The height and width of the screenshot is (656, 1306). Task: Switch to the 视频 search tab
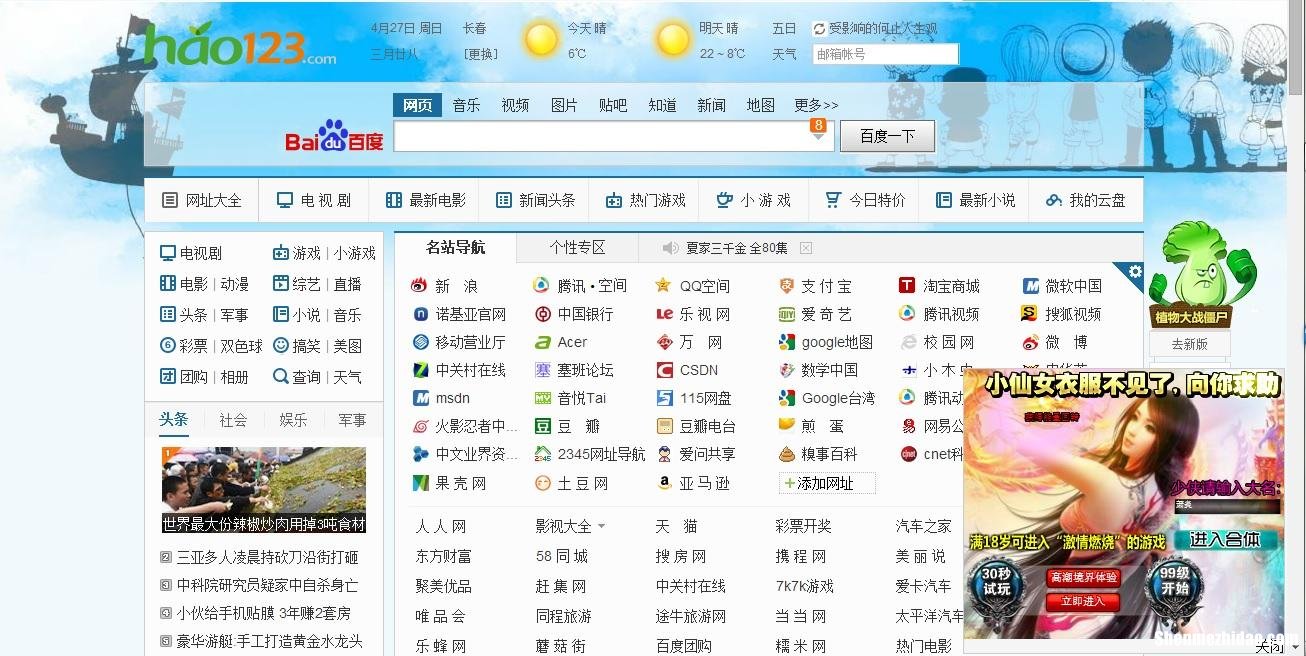(515, 105)
